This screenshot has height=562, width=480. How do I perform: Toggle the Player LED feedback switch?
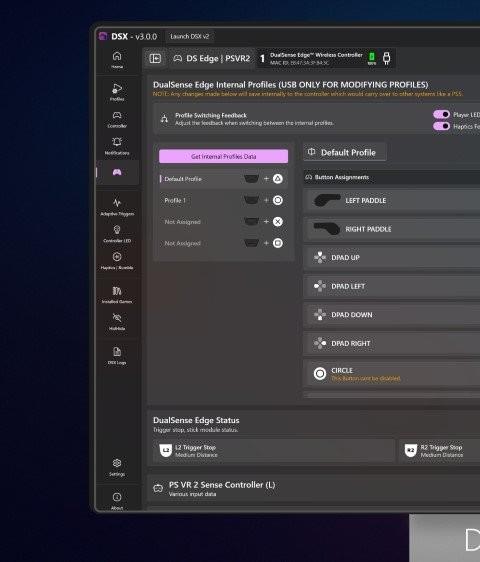click(x=441, y=114)
